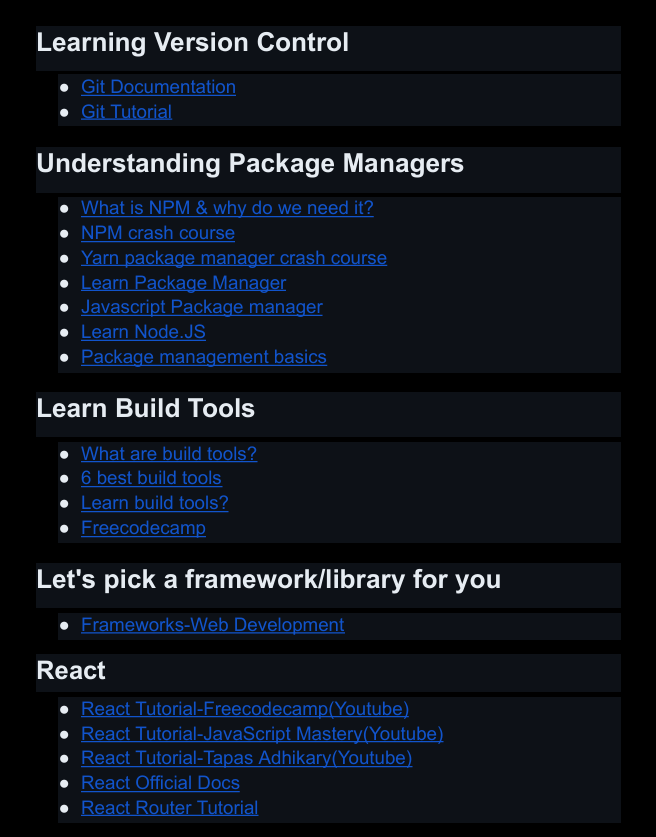The height and width of the screenshot is (837, 656).
Task: Open React Tutorial-Freecodecamp(Youtube) link
Action: [245, 709]
